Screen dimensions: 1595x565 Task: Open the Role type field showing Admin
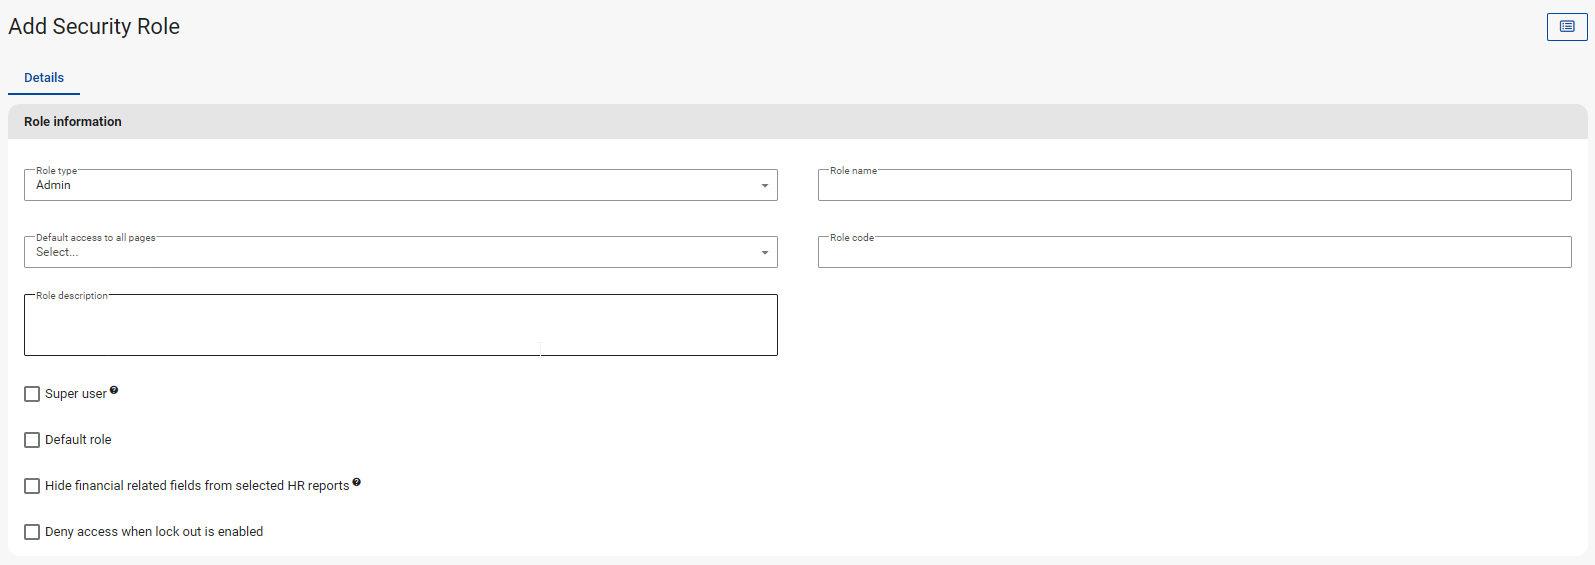(x=390, y=186)
